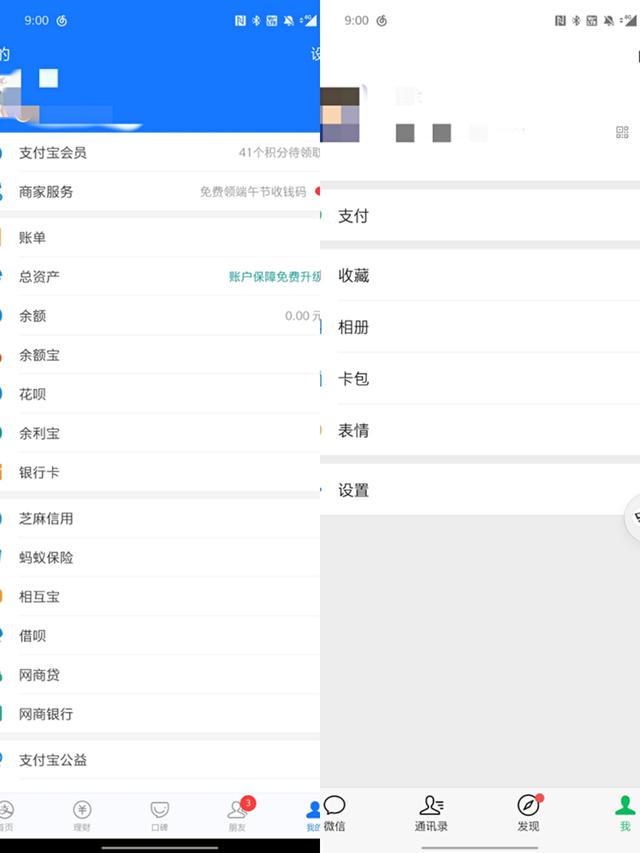The height and width of the screenshot is (853, 640).
Task: Open 借呗 row
Action: coord(160,635)
